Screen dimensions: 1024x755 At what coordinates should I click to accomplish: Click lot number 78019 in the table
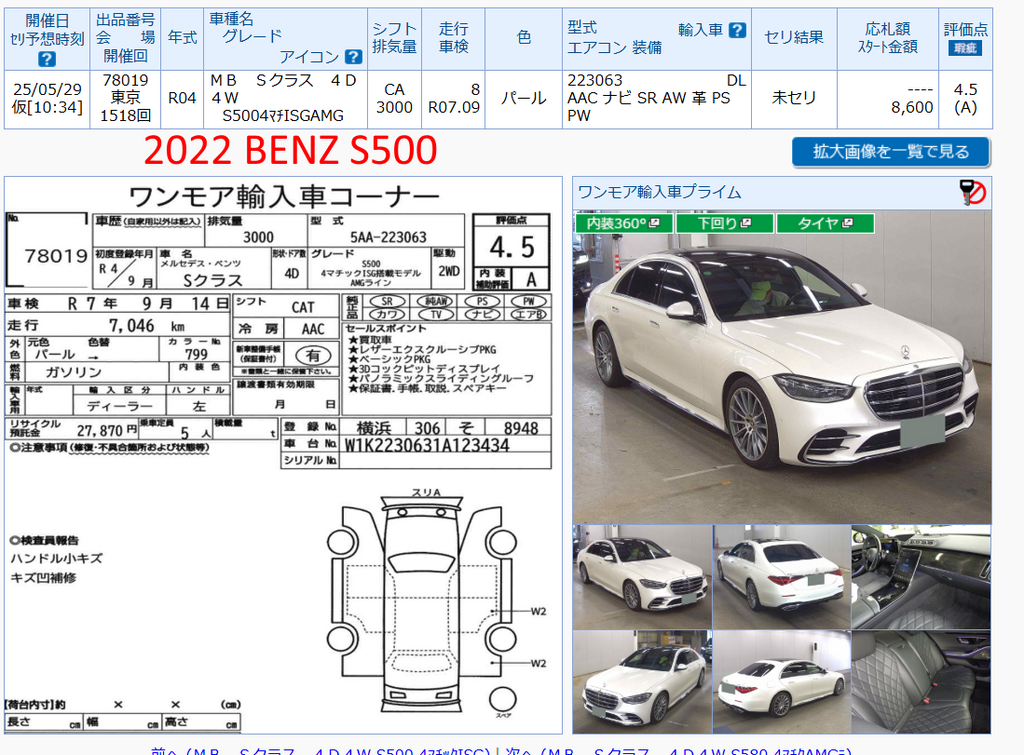(x=125, y=80)
